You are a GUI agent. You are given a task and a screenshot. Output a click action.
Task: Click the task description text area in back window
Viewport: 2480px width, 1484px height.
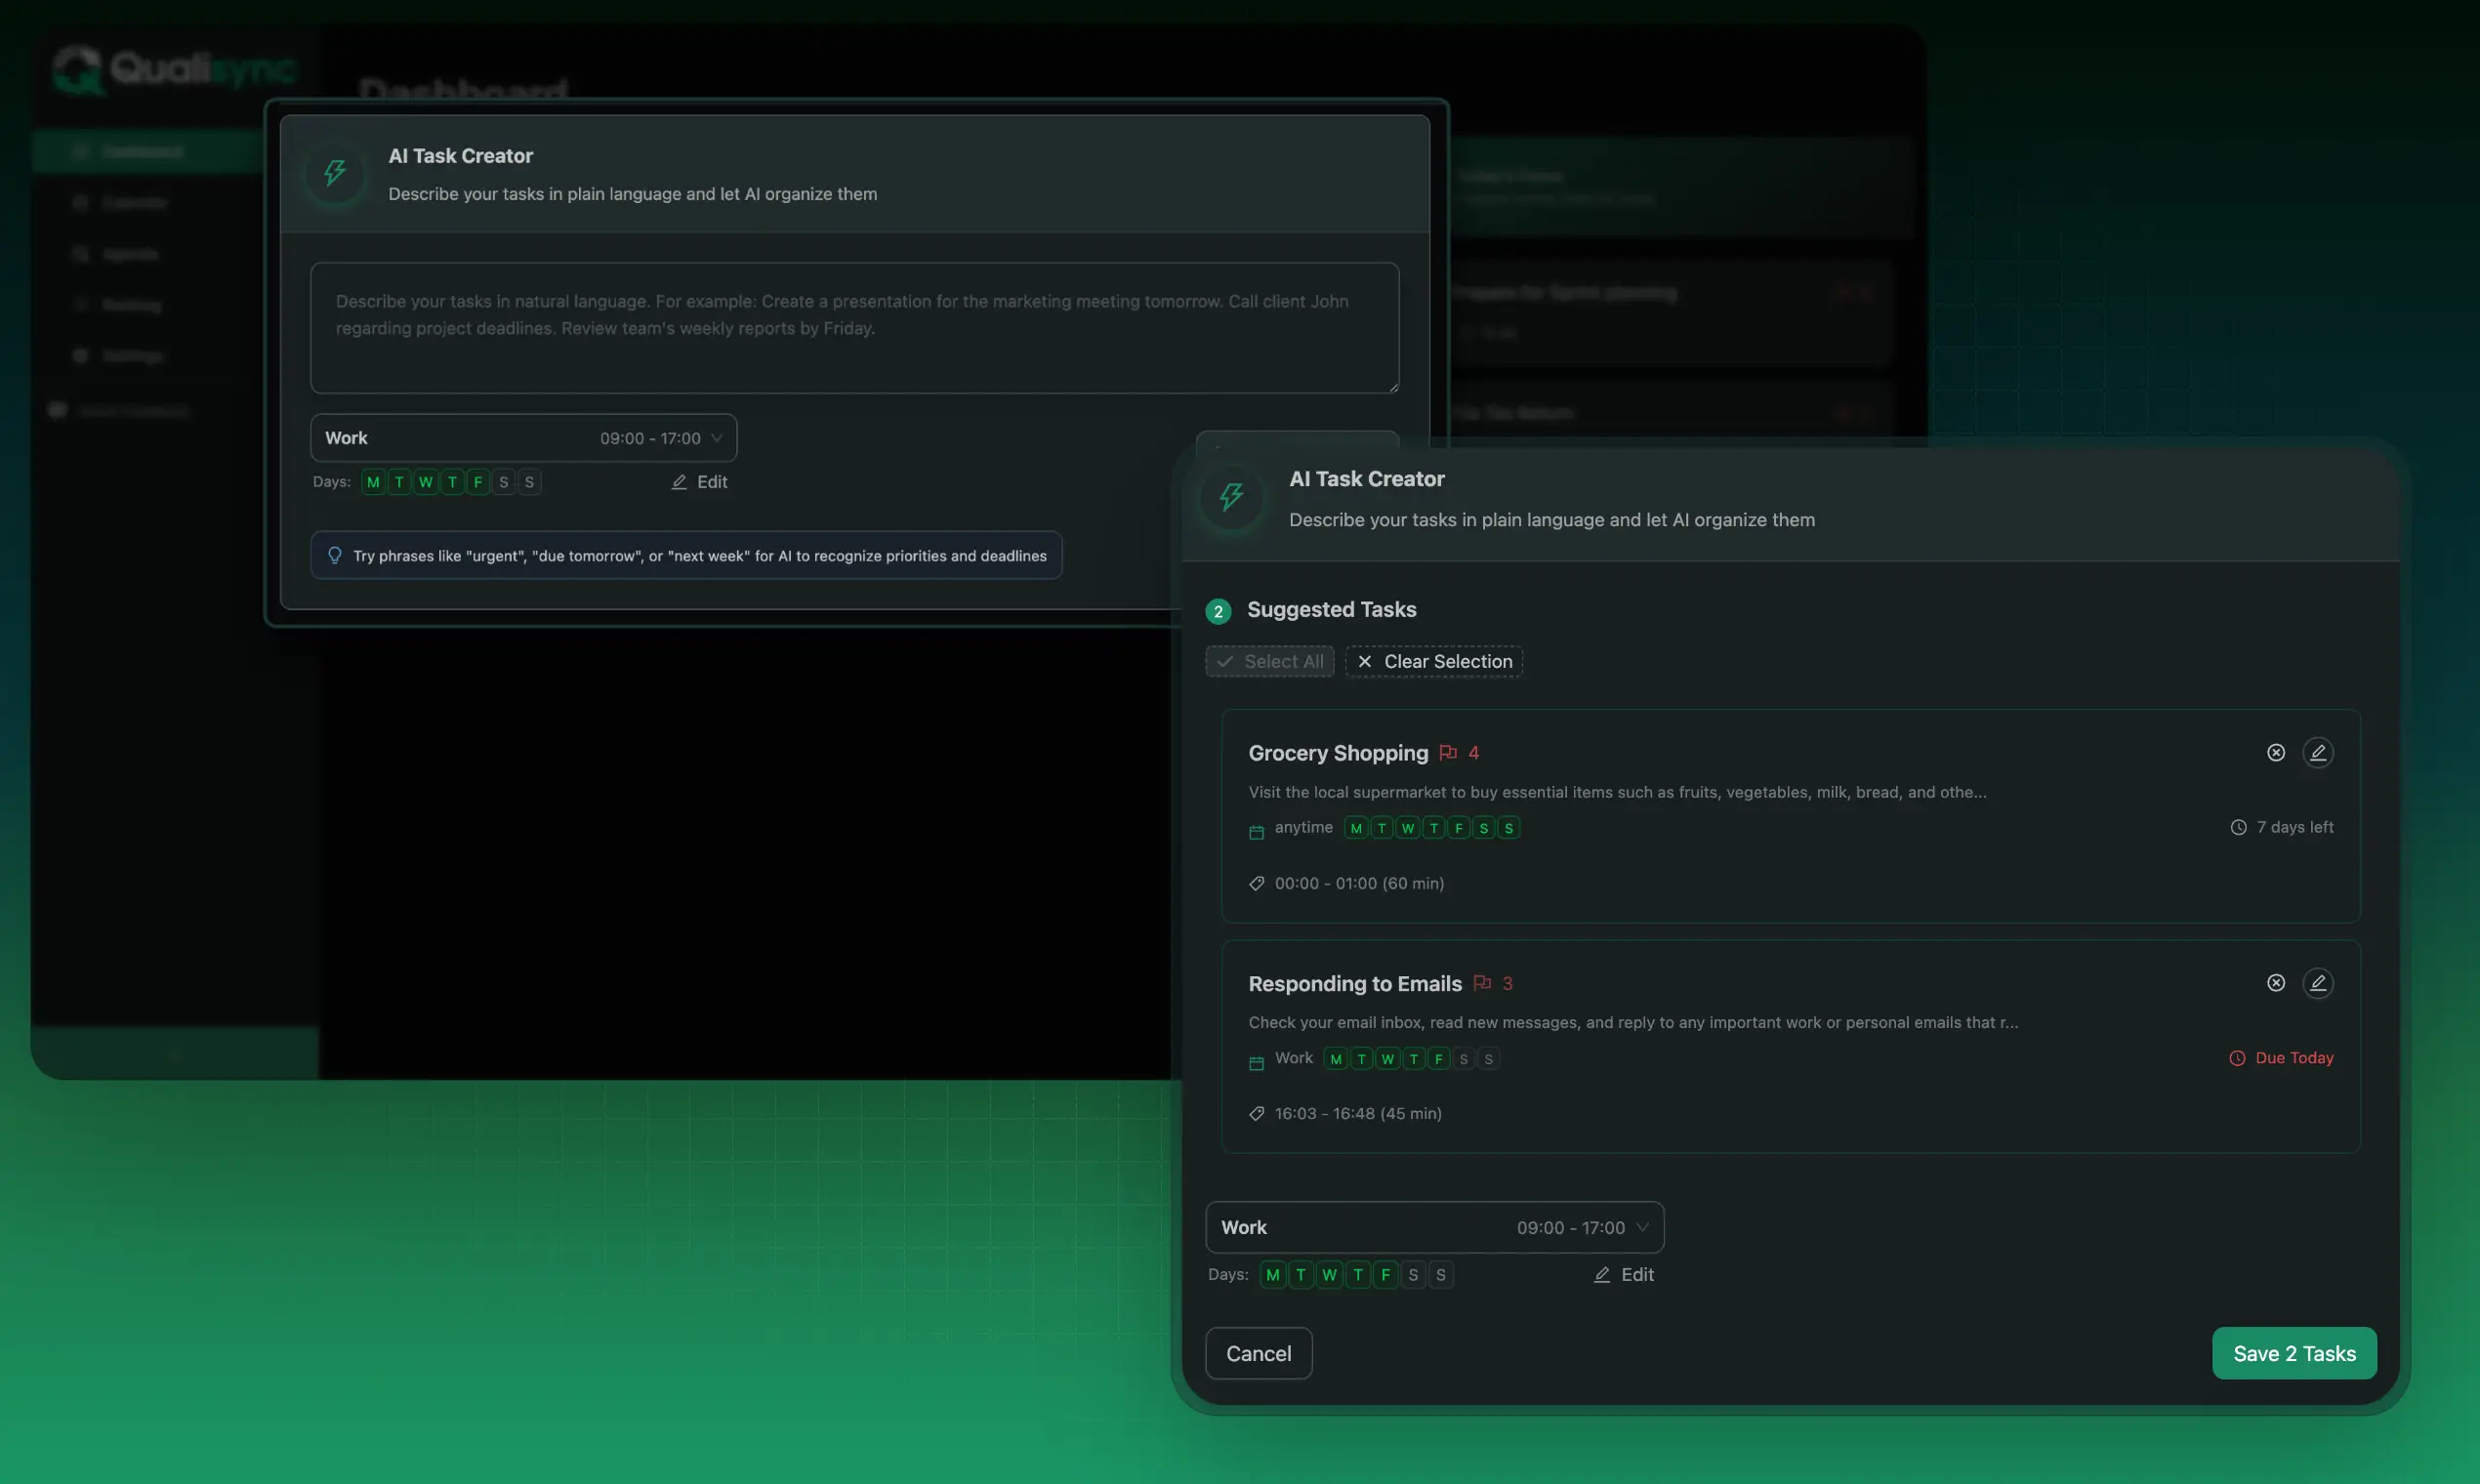click(x=855, y=328)
